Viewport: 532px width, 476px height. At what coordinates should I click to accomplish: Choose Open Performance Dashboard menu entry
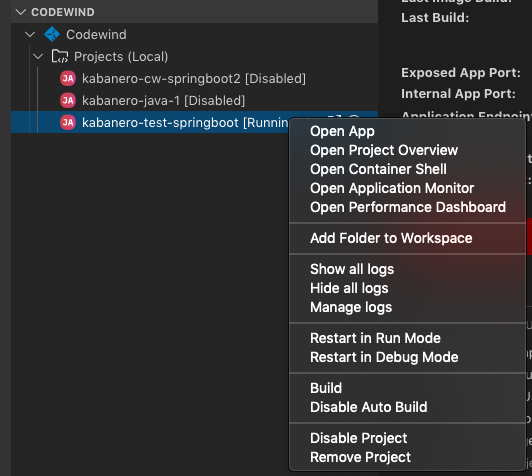407,207
